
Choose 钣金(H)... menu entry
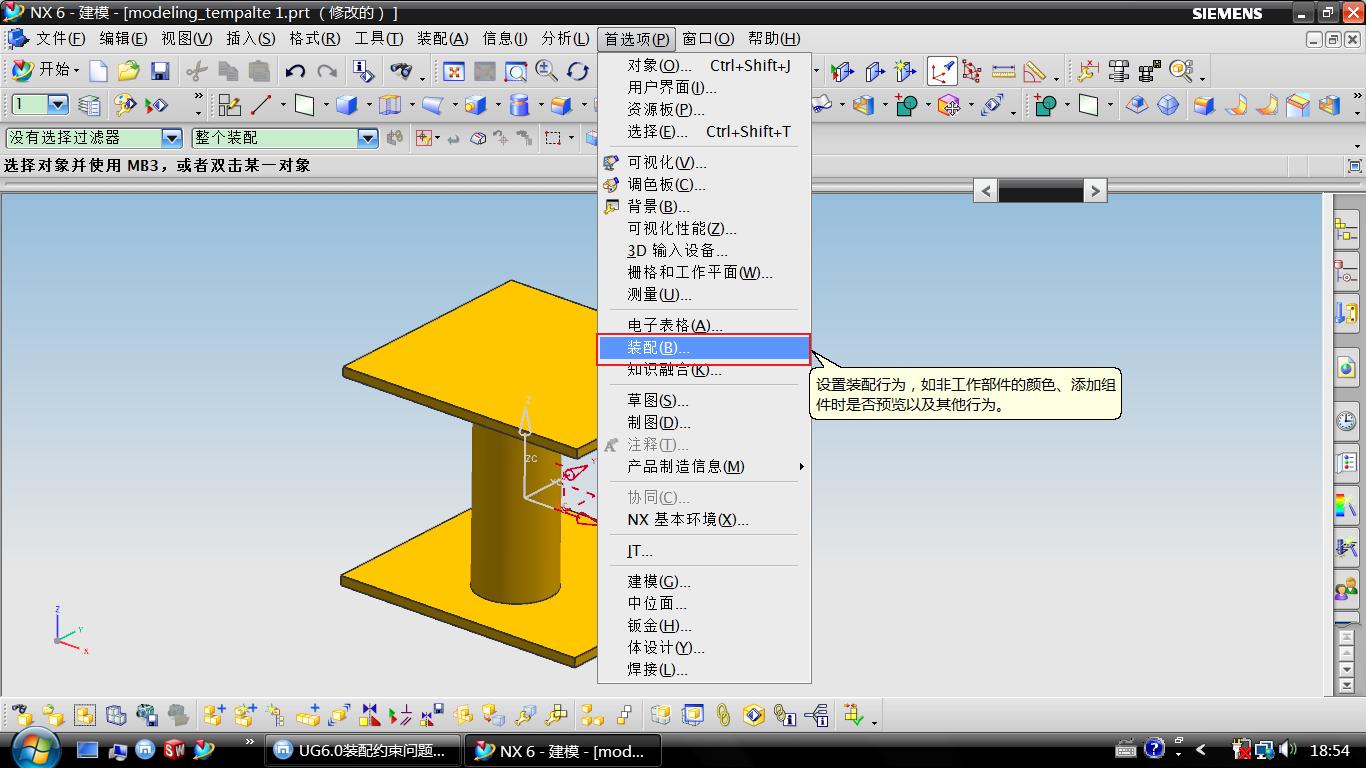pos(704,626)
